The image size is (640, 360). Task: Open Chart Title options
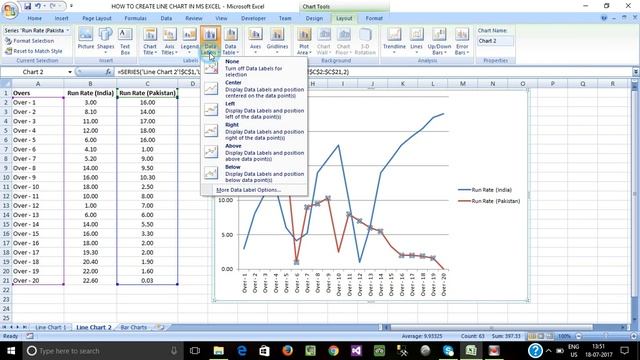(x=150, y=41)
